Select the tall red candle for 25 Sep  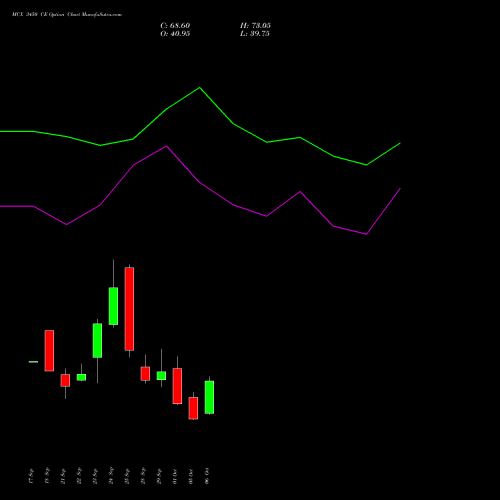(x=129, y=309)
